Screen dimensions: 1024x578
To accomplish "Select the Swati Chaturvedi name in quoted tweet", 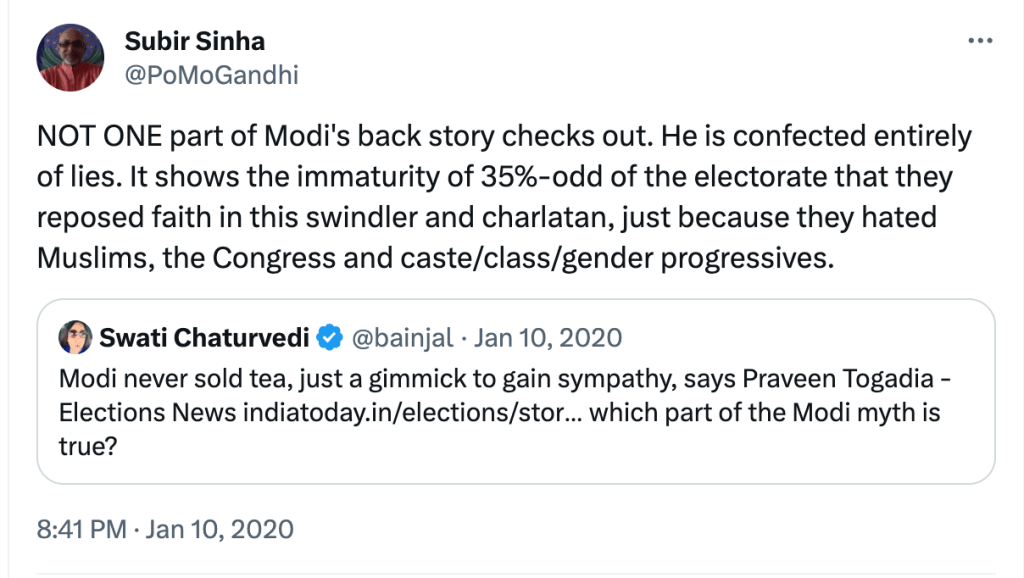I will coord(203,338).
